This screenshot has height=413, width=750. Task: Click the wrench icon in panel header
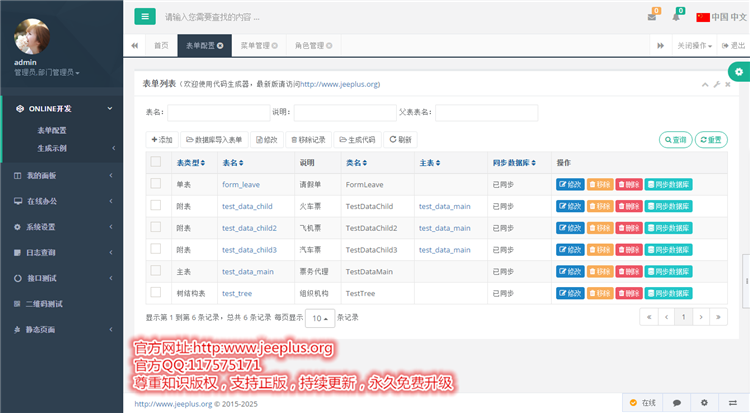pos(715,85)
